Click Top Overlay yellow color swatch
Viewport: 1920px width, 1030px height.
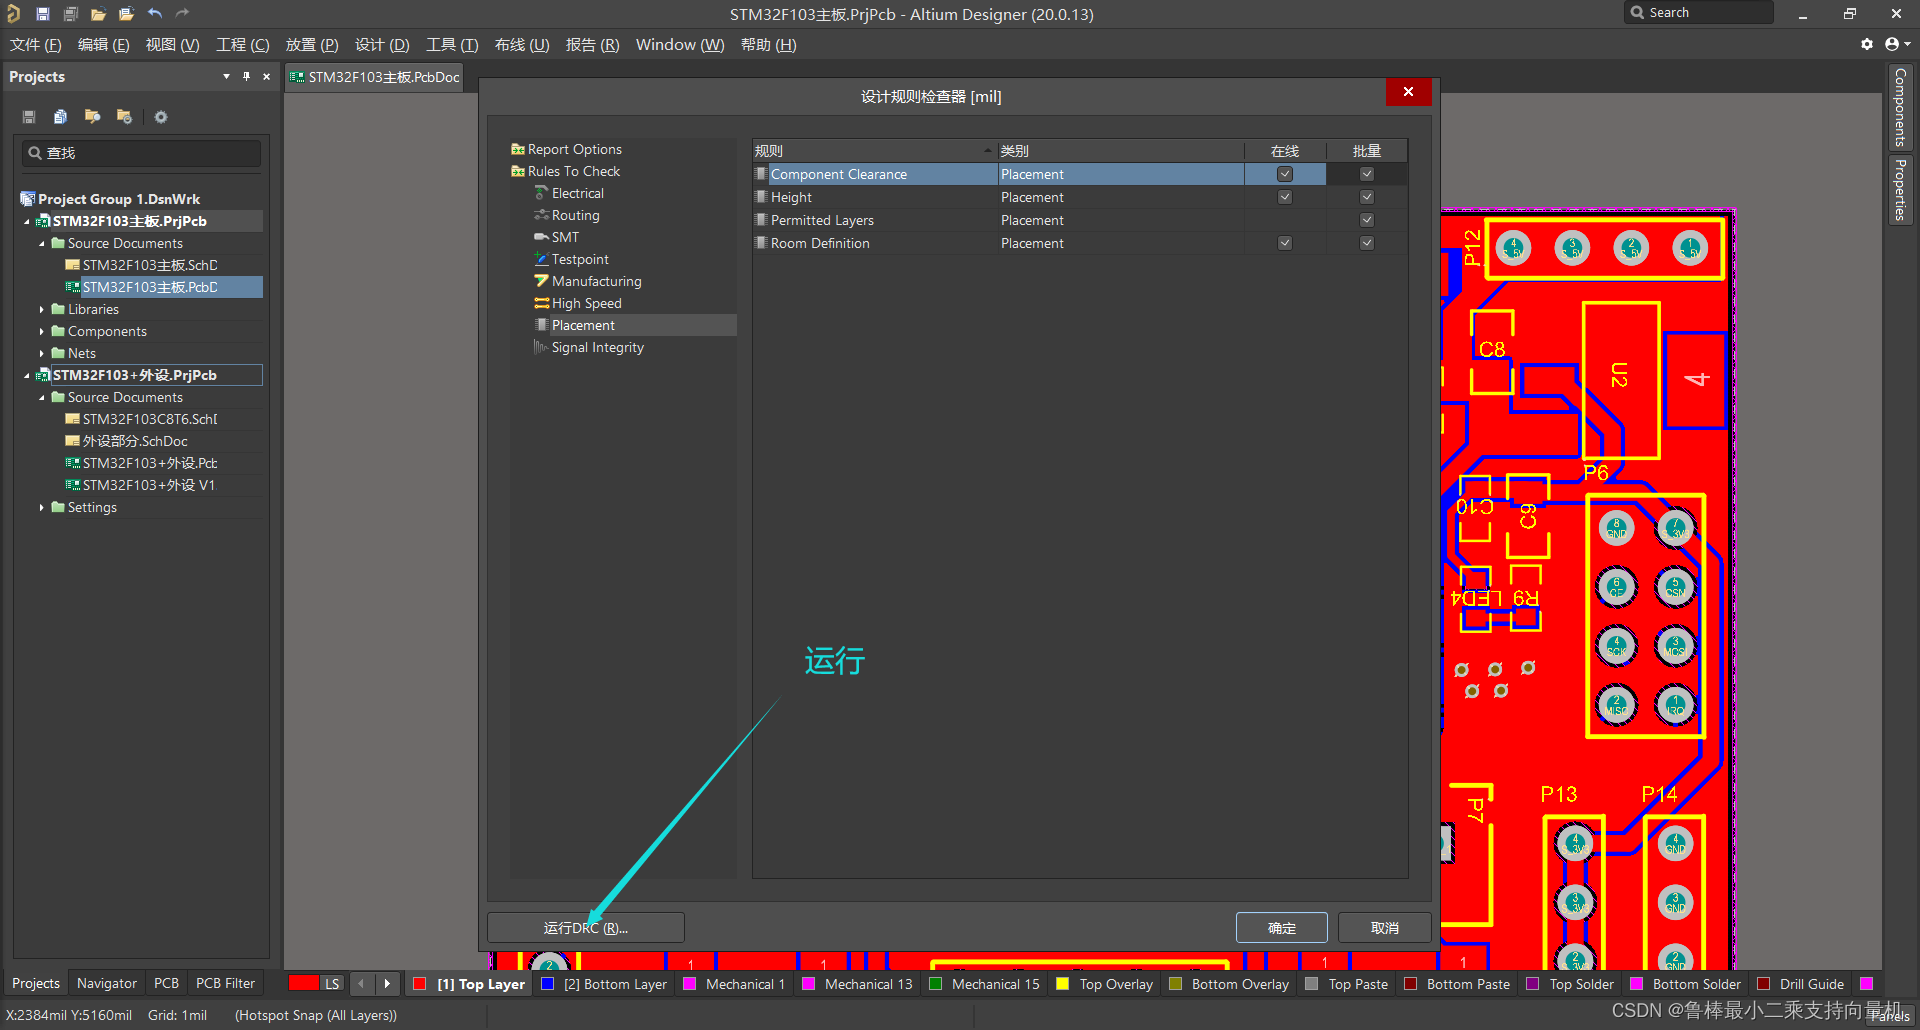(1062, 984)
